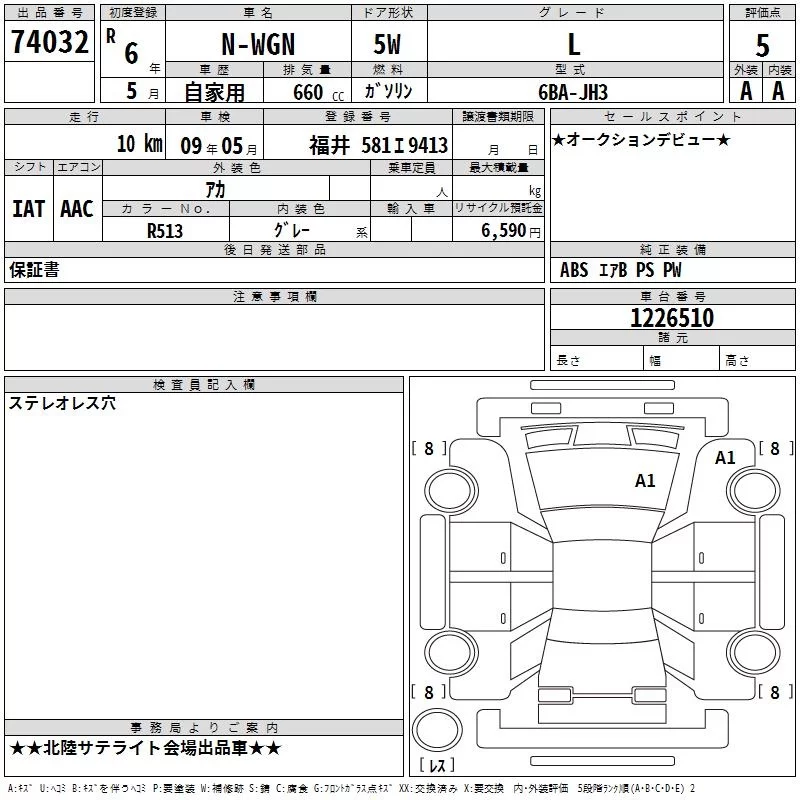Select the 後日発送部品 header
The width and height of the screenshot is (800, 800).
[x=274, y=249]
